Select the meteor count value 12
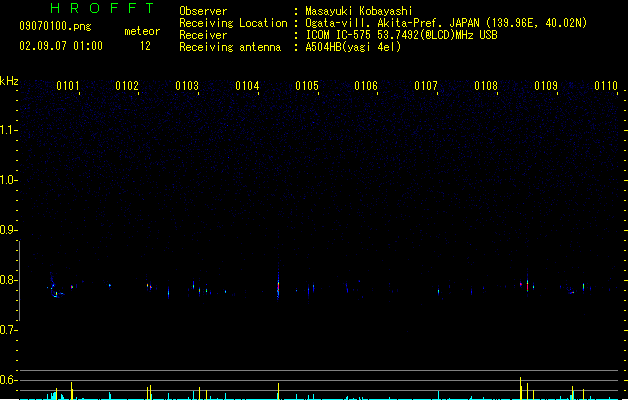The image size is (629, 400). (x=145, y=46)
